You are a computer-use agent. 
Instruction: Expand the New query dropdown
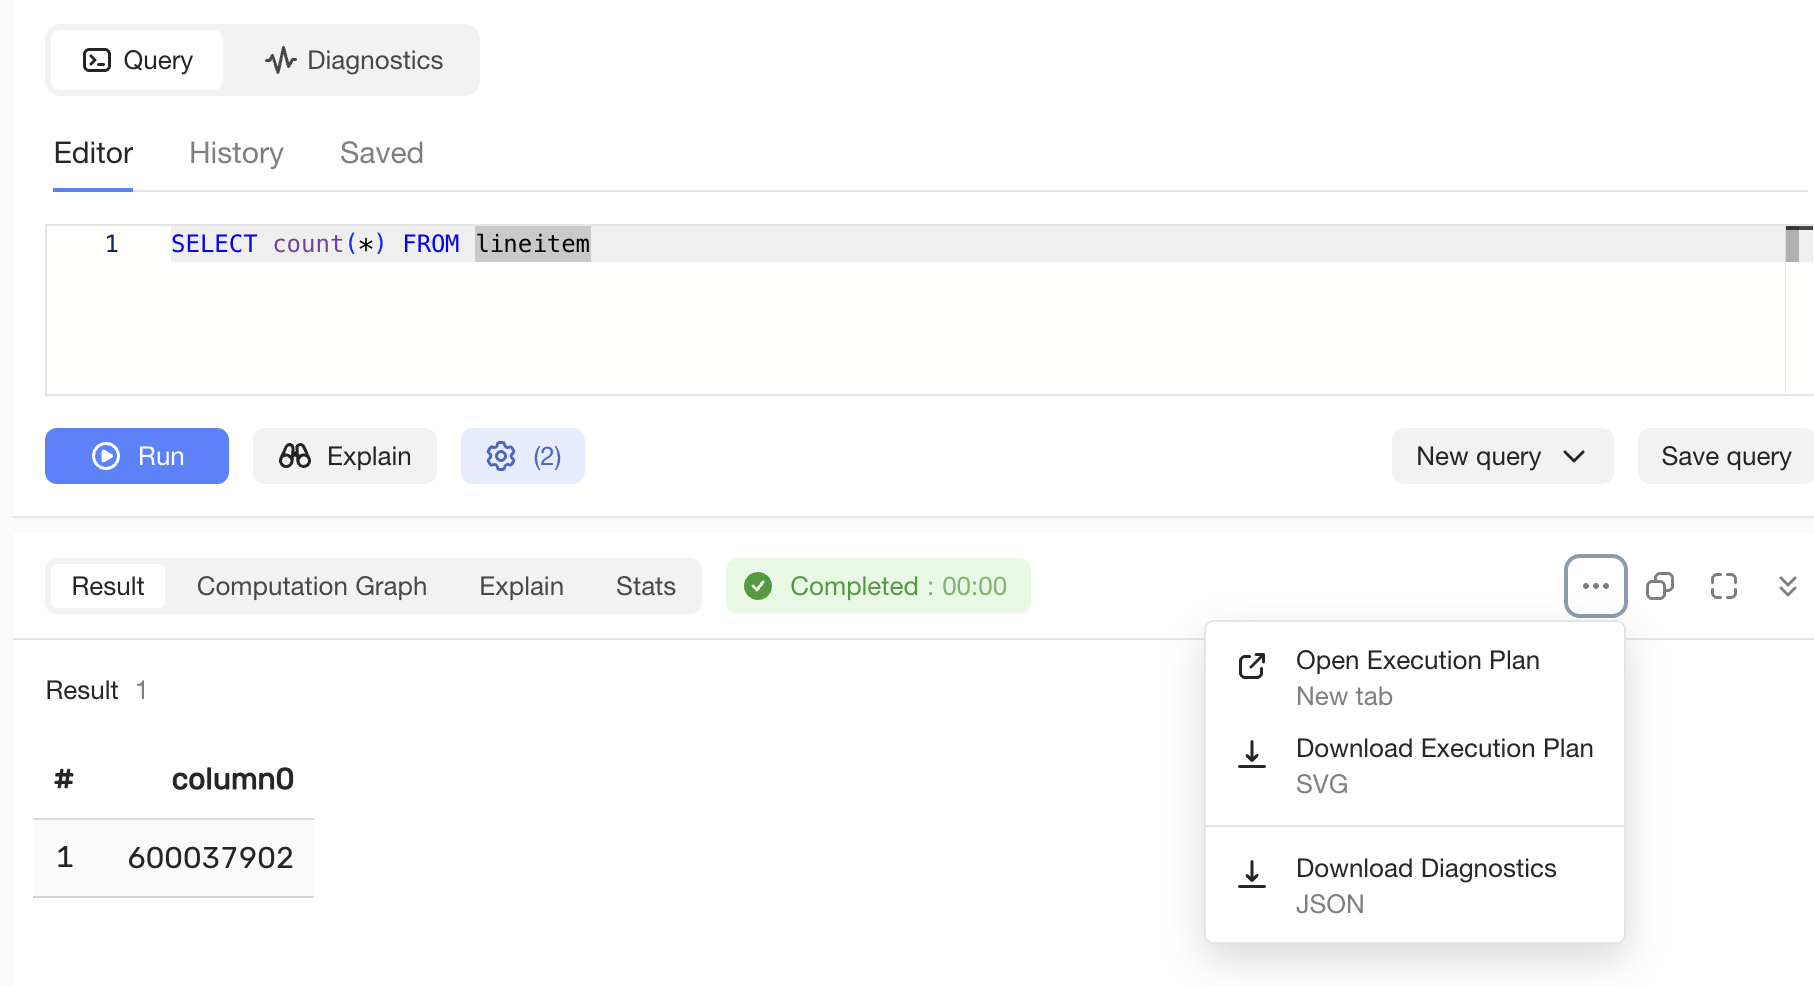1502,456
